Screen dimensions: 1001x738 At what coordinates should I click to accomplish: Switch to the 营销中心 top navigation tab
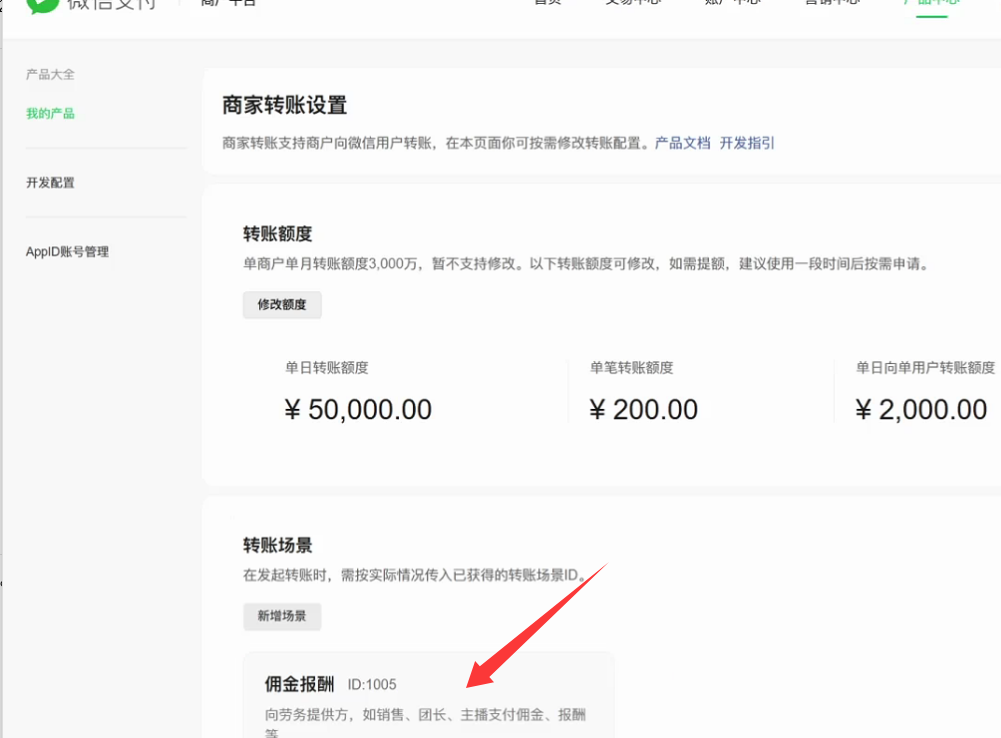(x=831, y=3)
